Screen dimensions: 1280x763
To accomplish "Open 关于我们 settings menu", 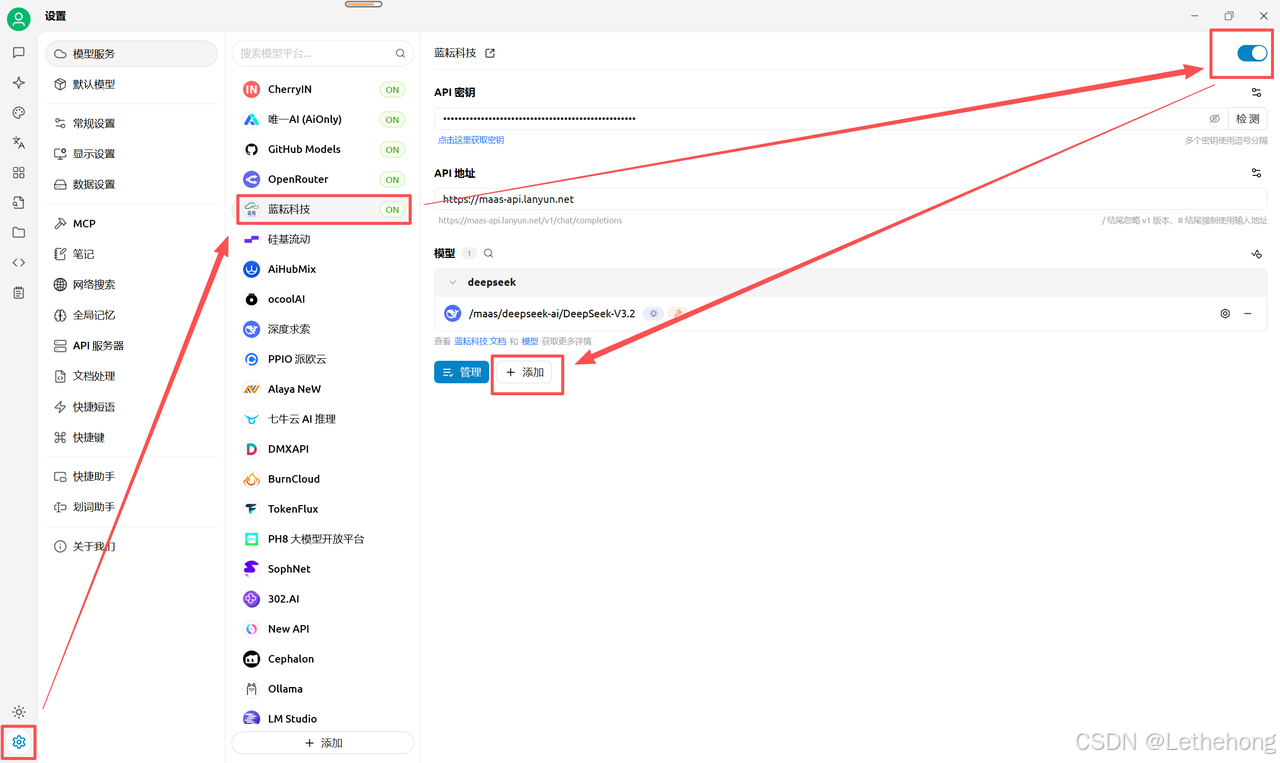I will tap(131, 547).
